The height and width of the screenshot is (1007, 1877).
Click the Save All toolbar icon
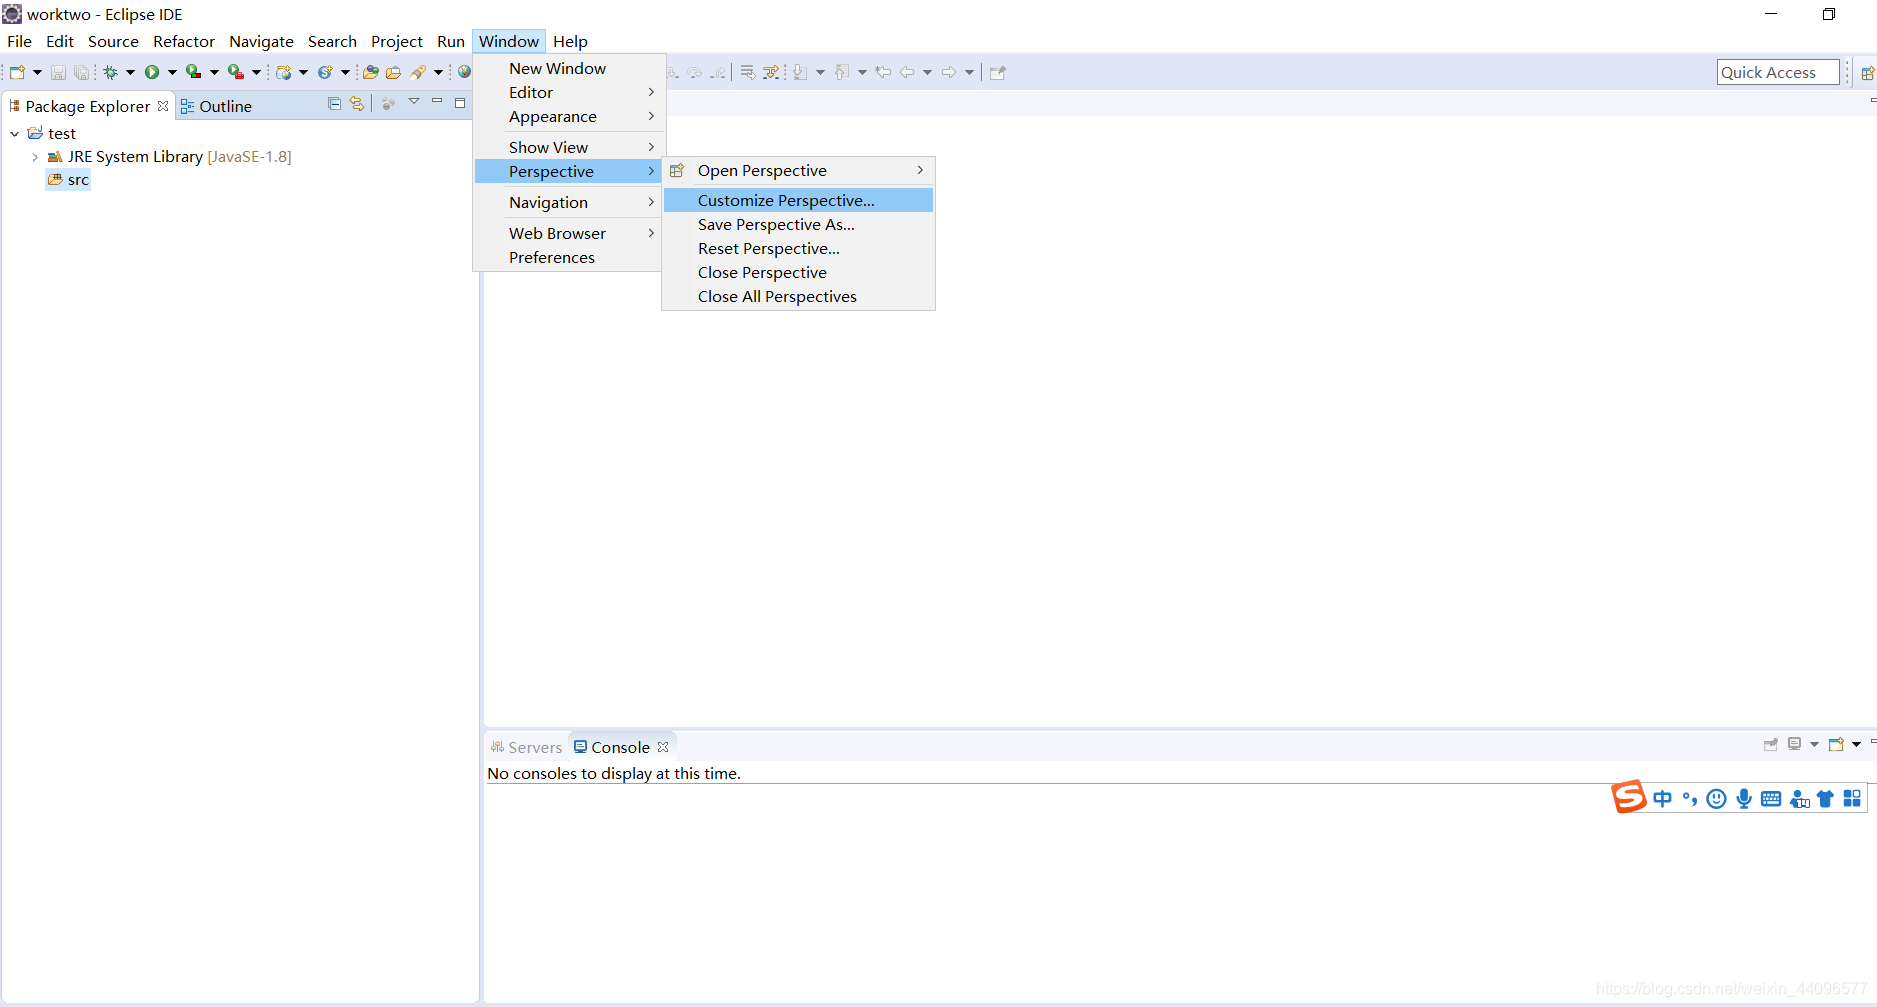[x=81, y=72]
